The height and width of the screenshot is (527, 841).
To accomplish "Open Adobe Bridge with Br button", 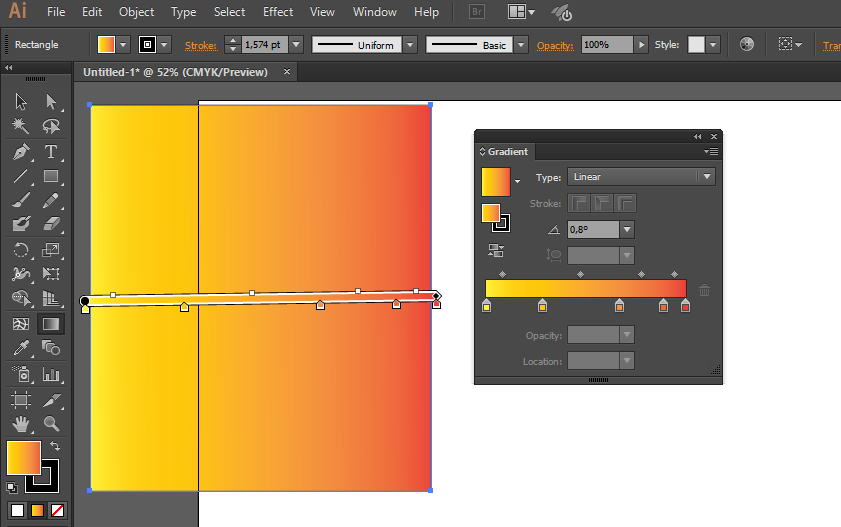I will pyautogui.click(x=476, y=12).
